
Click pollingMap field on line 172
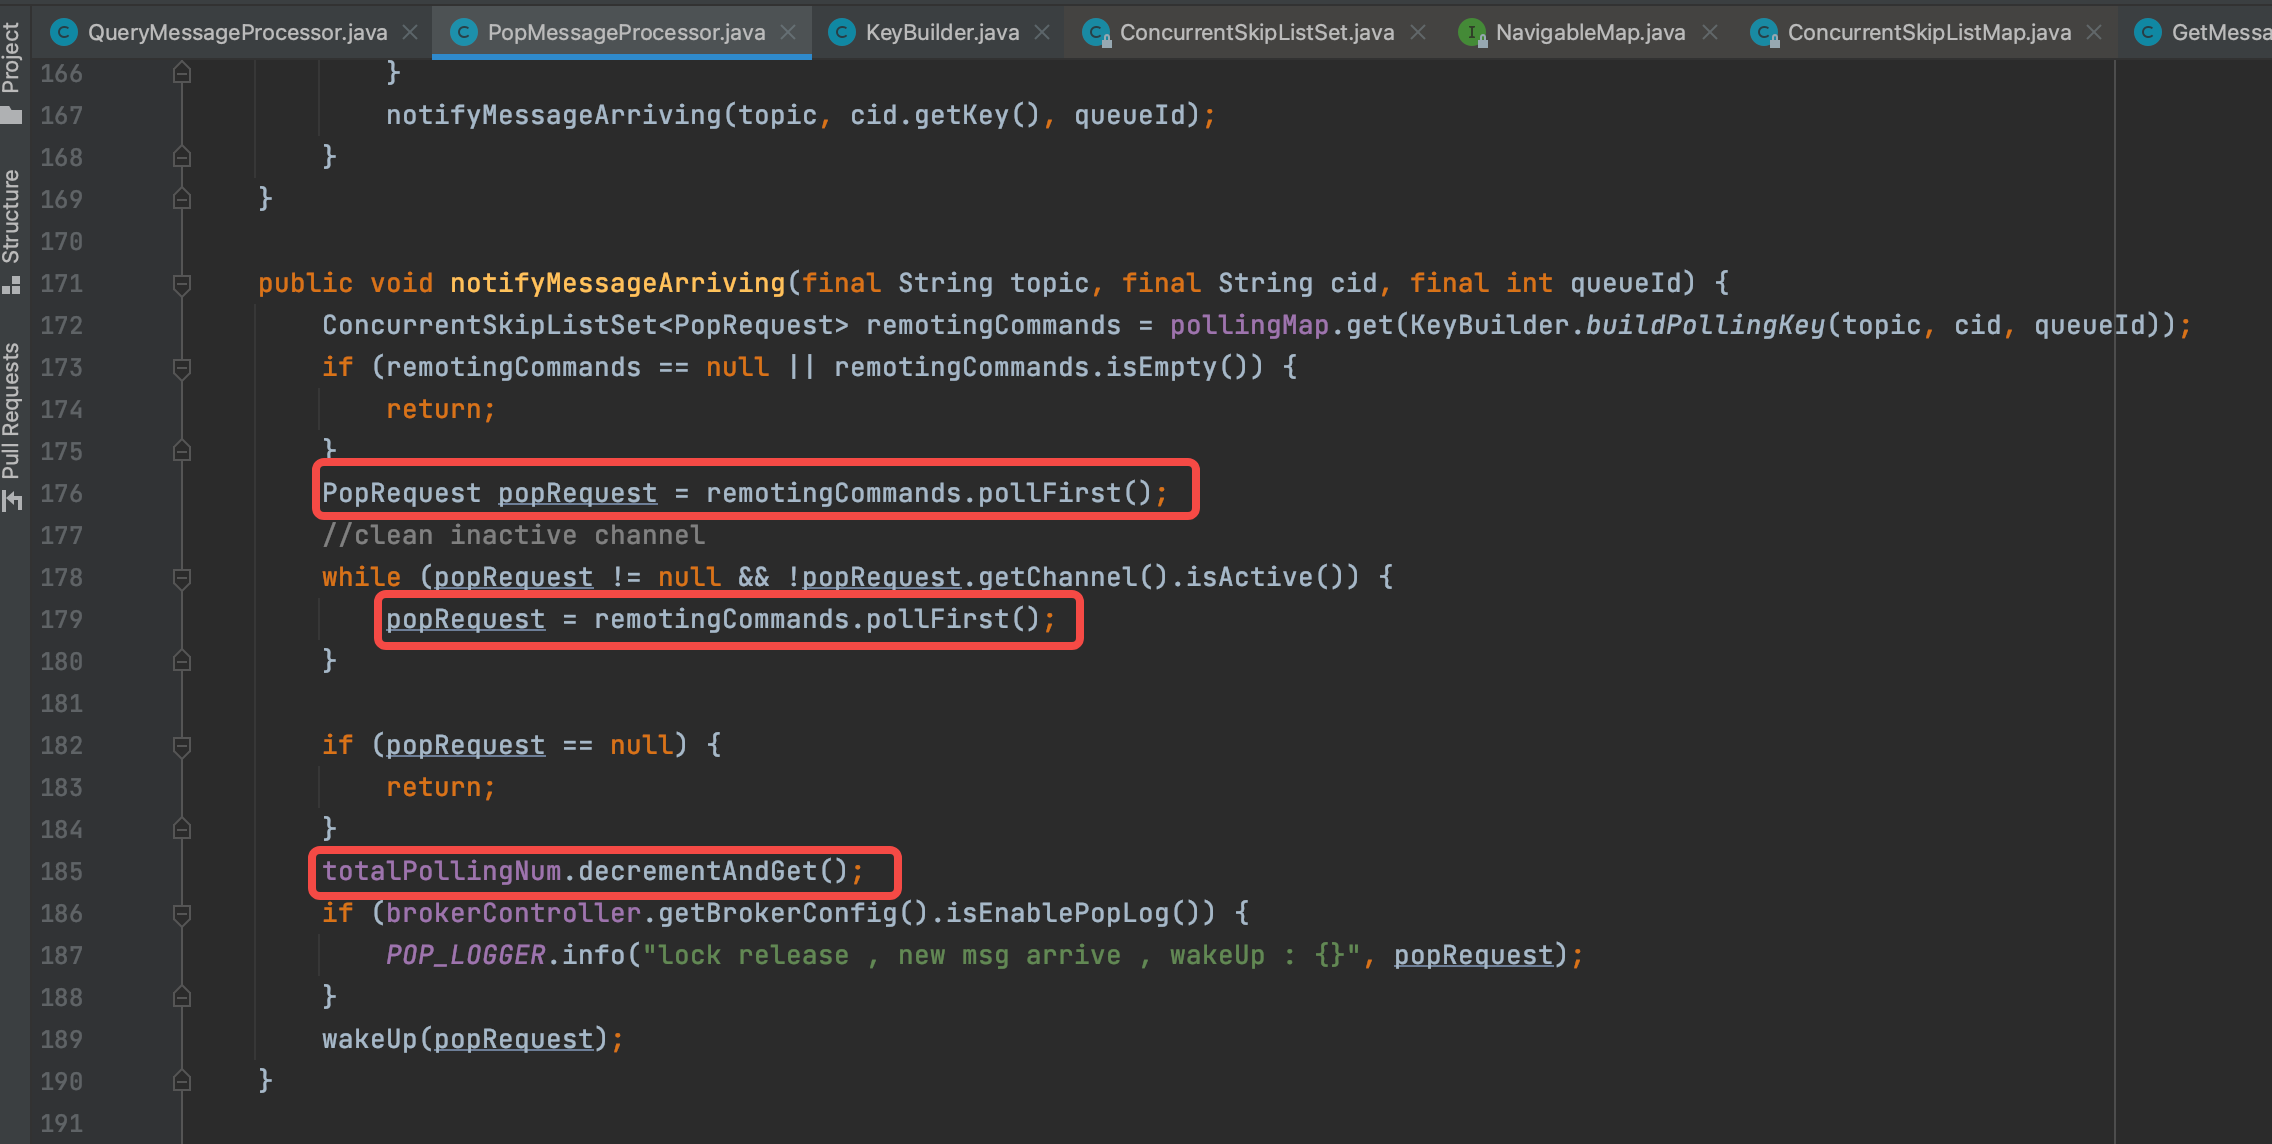[x=1249, y=326]
